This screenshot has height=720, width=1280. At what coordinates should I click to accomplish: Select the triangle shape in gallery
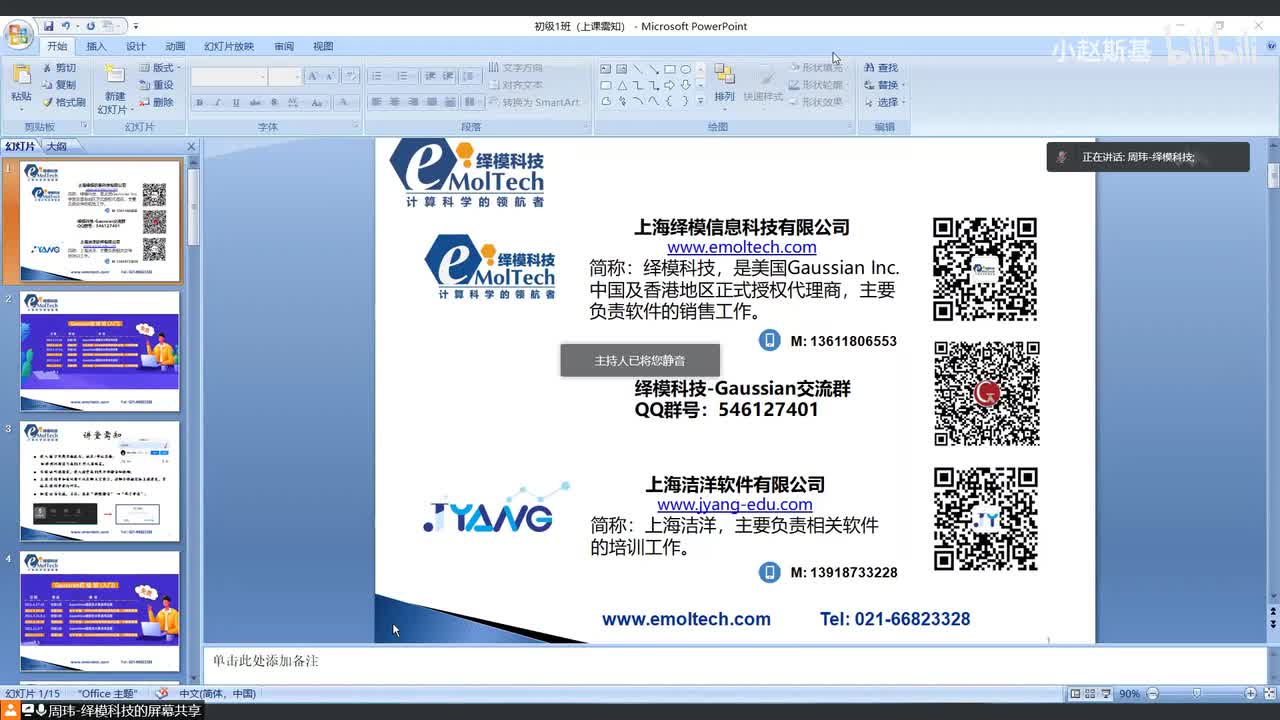622,85
